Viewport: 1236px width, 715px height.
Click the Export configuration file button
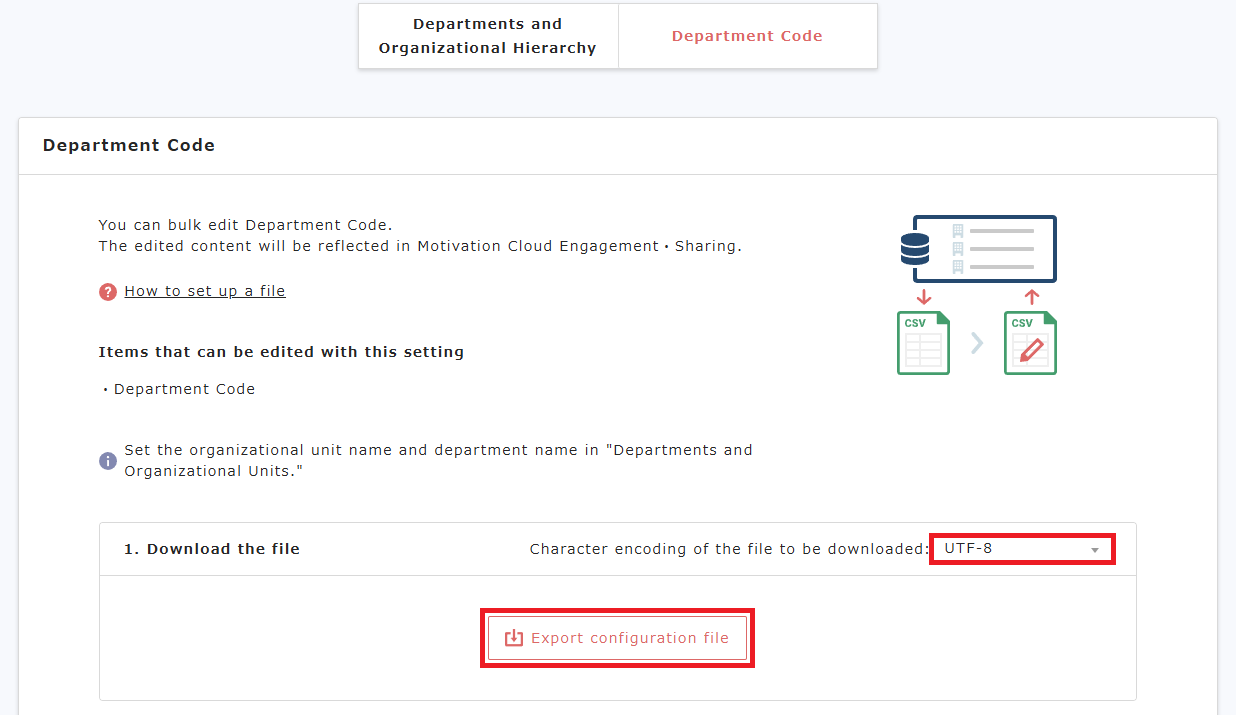(617, 637)
